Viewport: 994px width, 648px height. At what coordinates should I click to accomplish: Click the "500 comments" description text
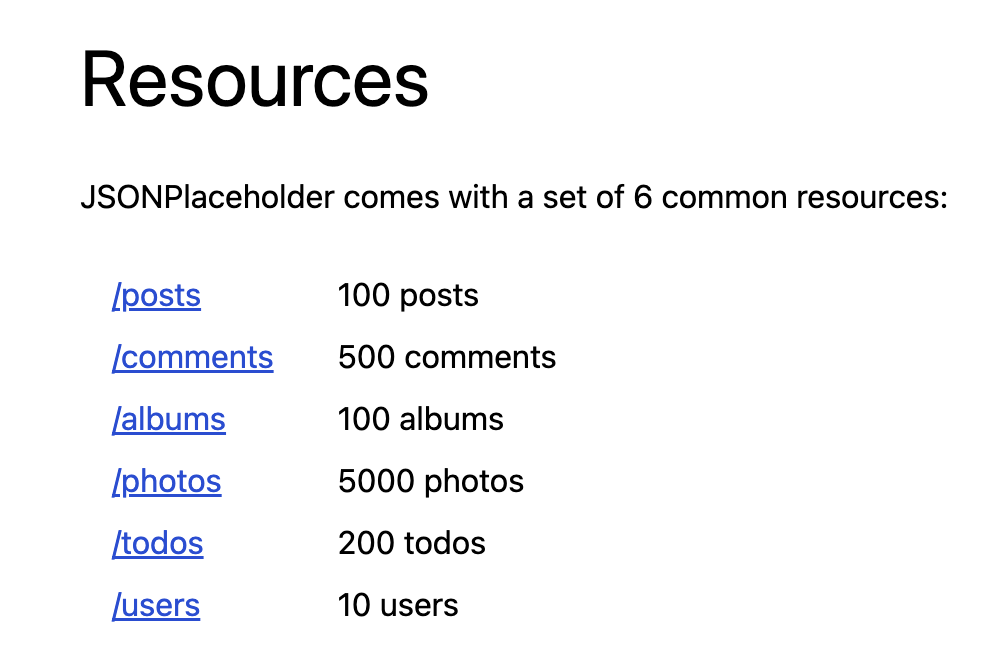tap(447, 357)
